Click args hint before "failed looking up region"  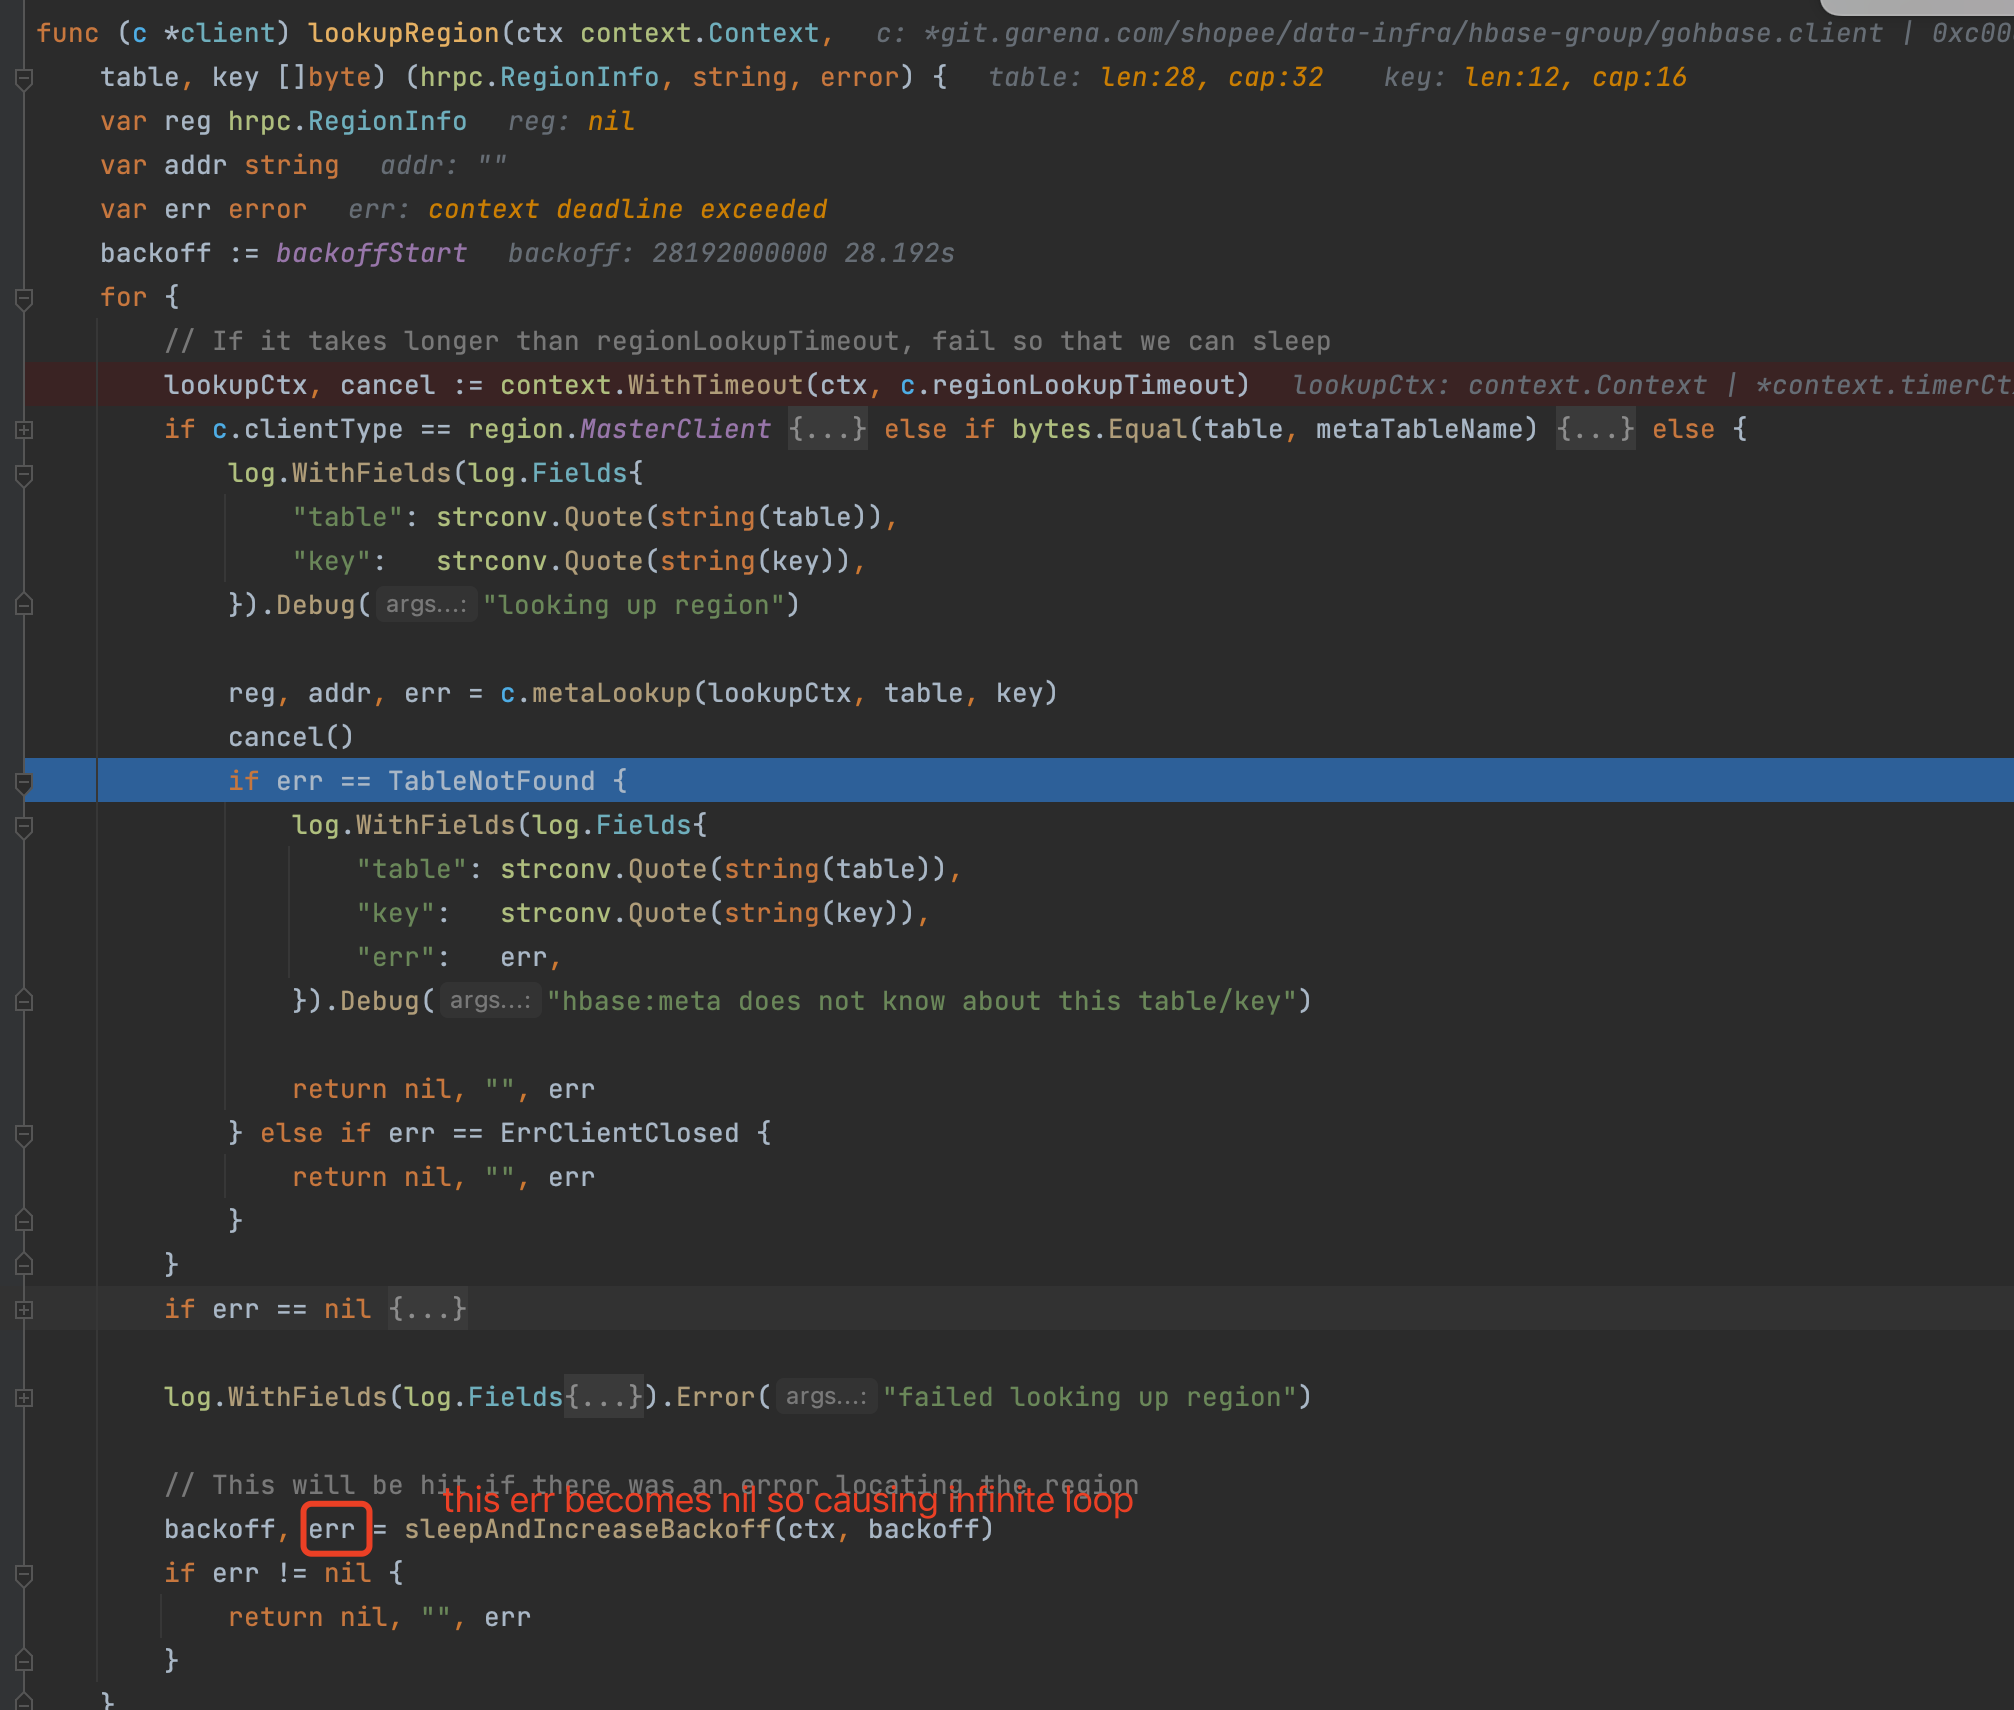tap(826, 1398)
